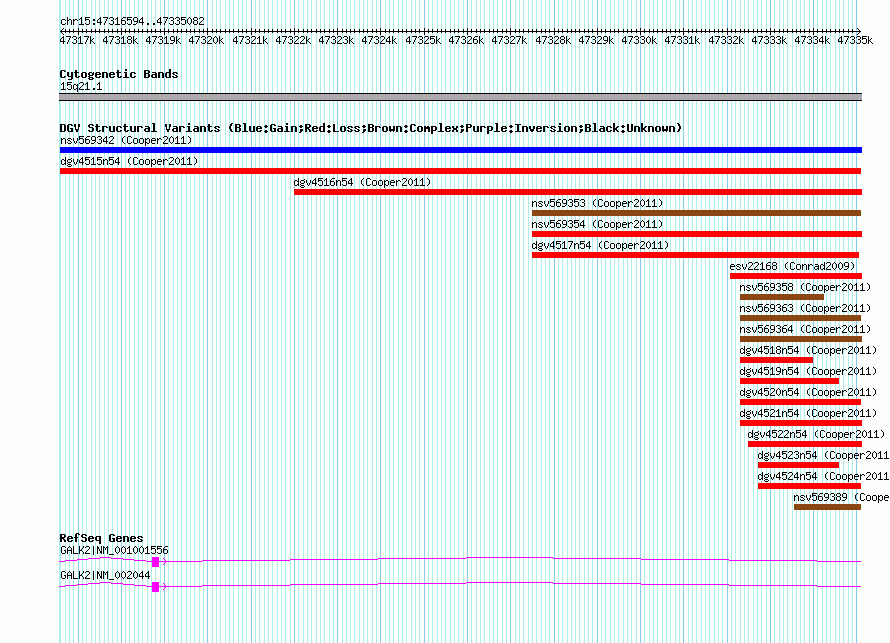
Task: Click the Cytogenetic Bands track title
Action: pos(119,74)
